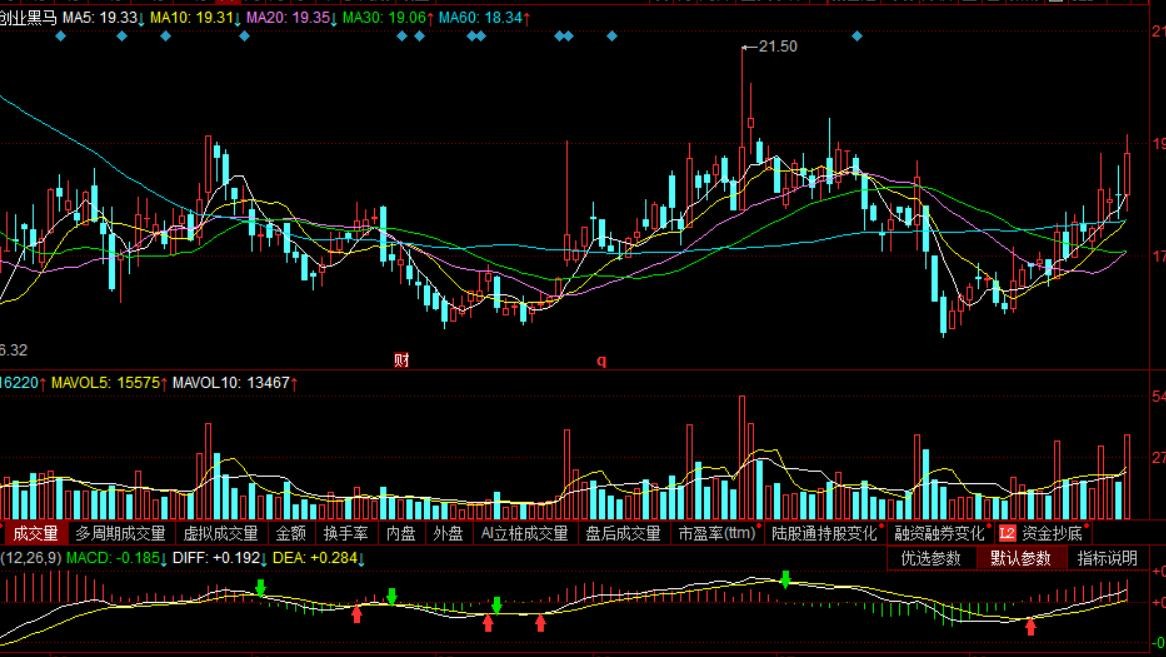Click the rightmost blue diamond event marker
Viewport: 1166px width, 657px height.
(x=856, y=36)
